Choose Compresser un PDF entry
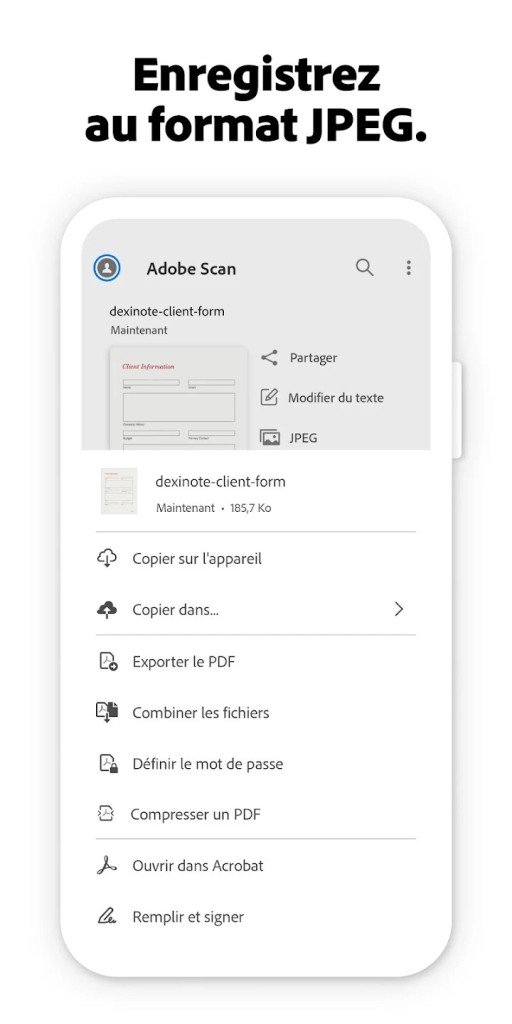This screenshot has height=1024, width=512. click(x=256, y=814)
